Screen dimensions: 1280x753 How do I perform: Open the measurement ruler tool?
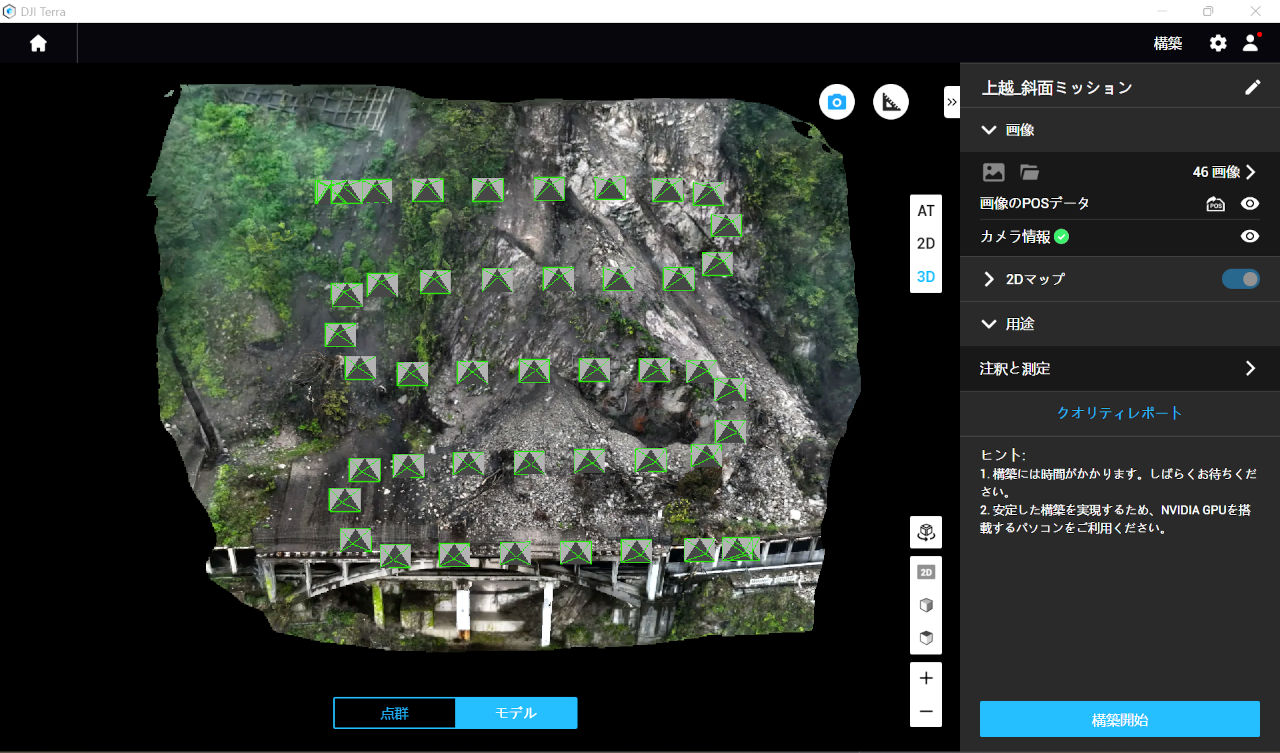click(890, 102)
